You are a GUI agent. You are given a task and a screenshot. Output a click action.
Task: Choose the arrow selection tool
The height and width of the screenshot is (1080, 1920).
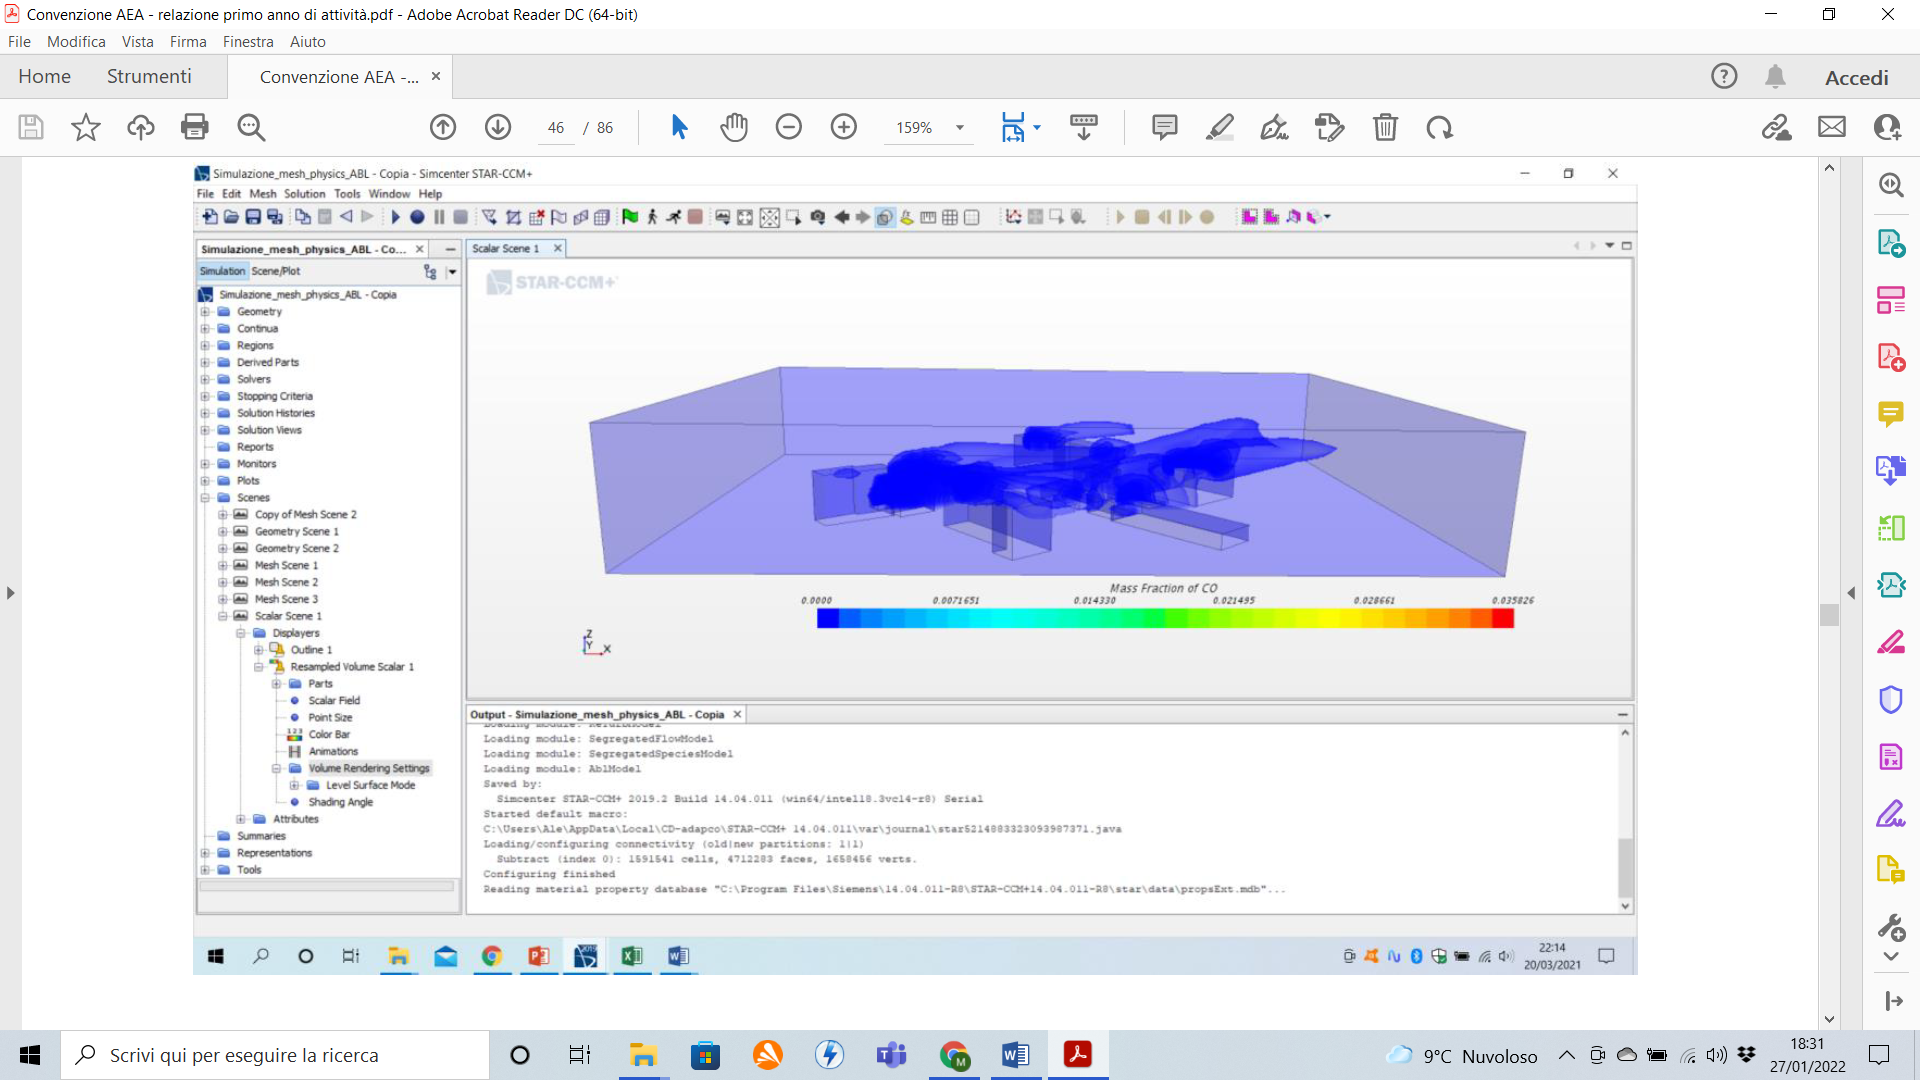pos(679,127)
